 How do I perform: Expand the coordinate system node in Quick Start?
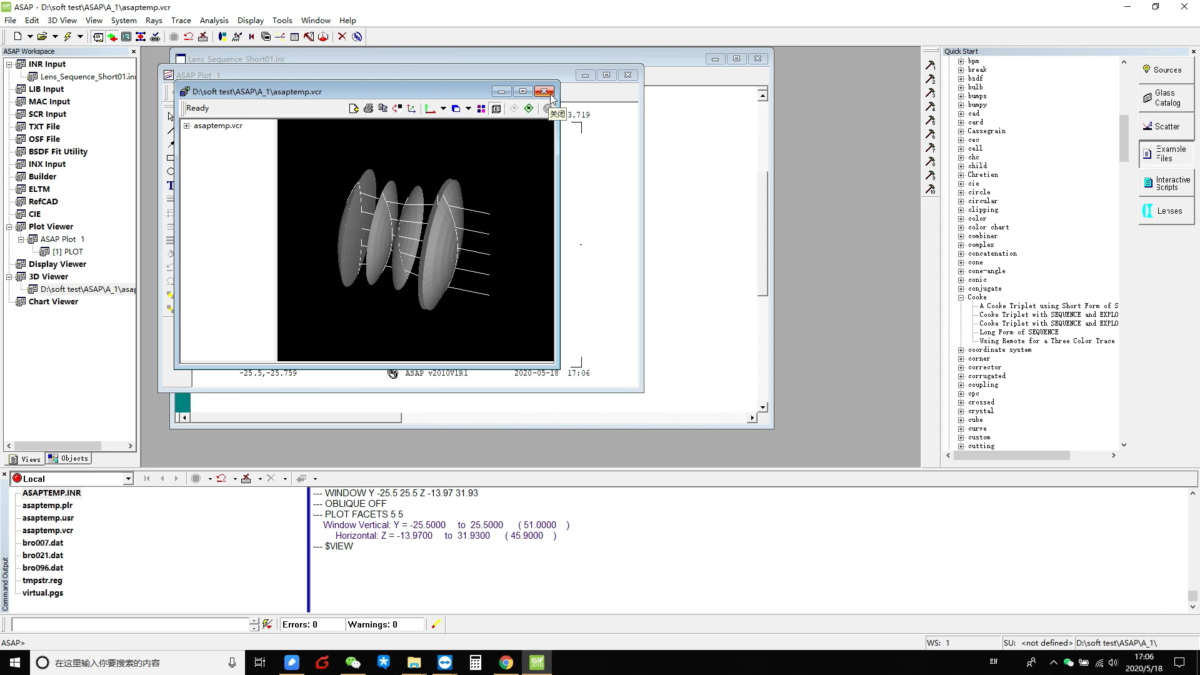(961, 350)
